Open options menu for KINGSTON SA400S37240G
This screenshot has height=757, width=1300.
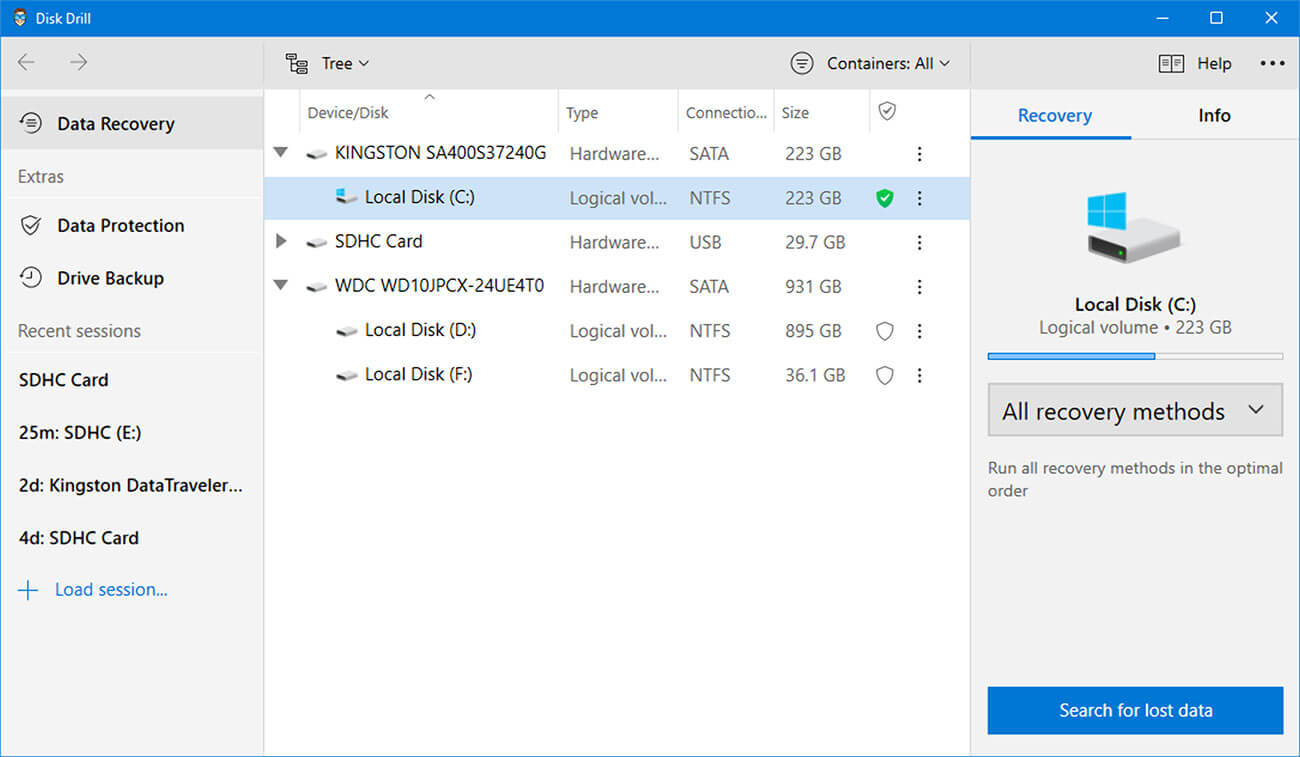tap(919, 154)
